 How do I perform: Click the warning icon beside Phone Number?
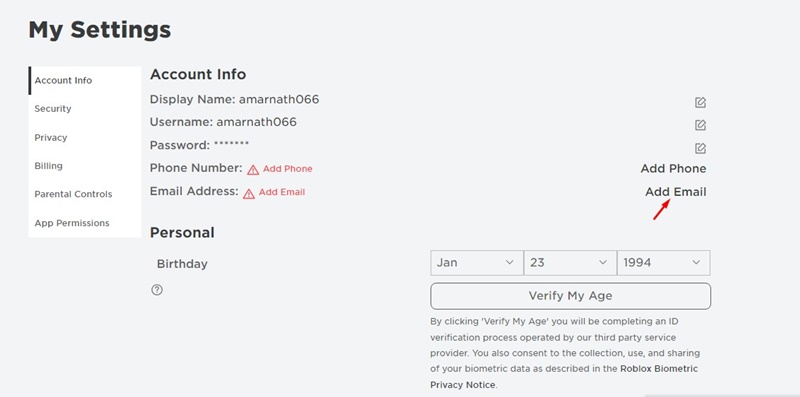253,169
